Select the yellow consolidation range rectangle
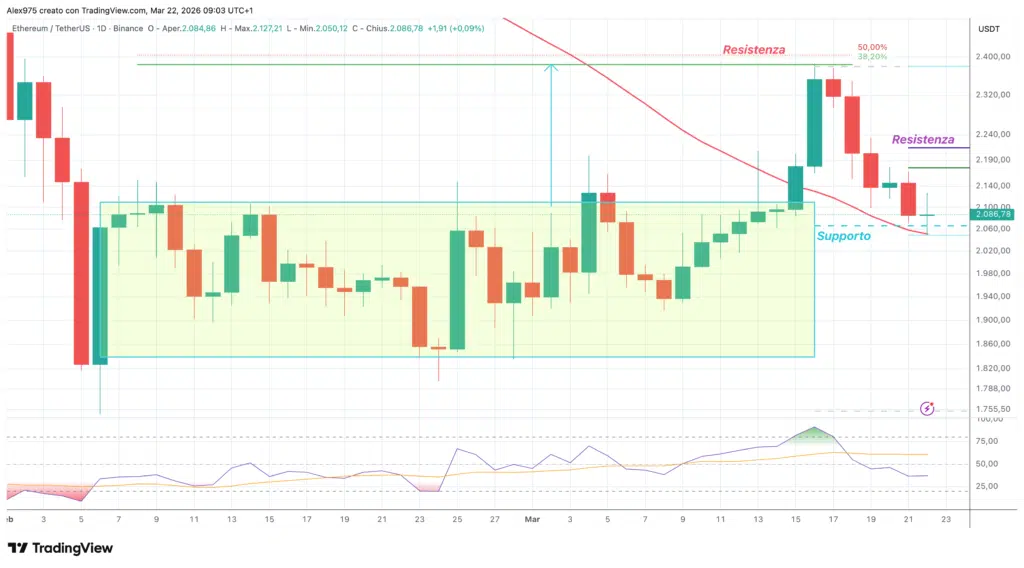The height and width of the screenshot is (568, 1024). 300,330
